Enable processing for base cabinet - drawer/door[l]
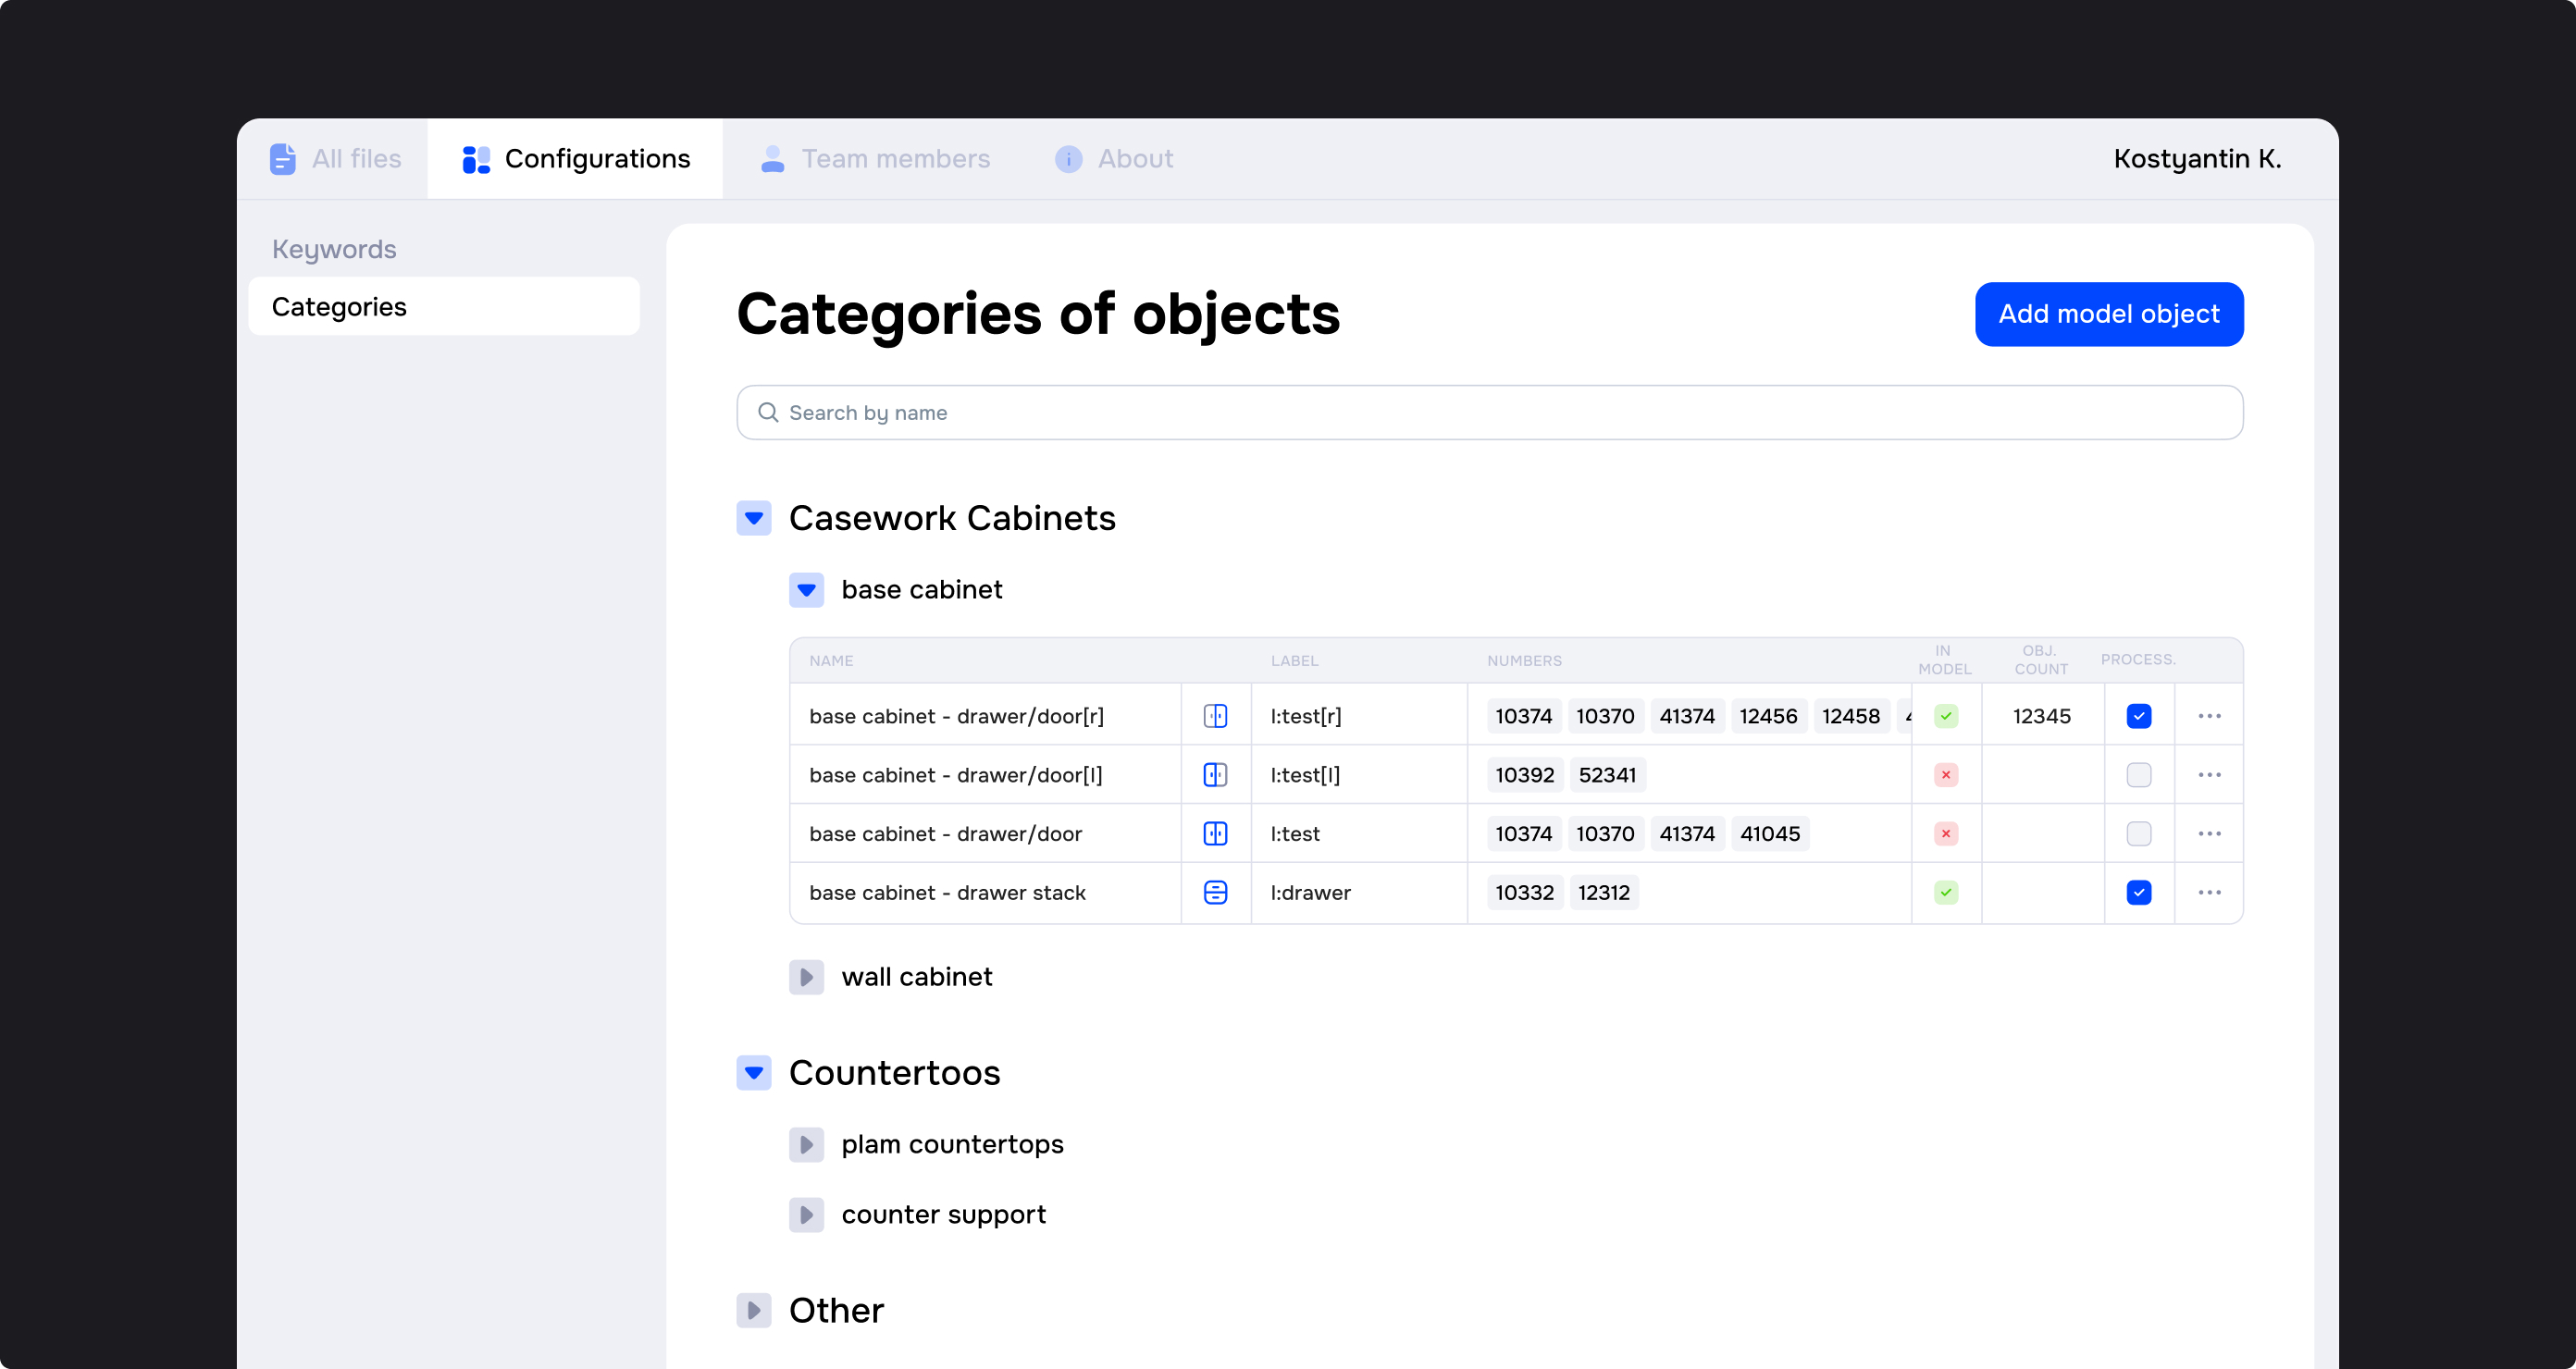This screenshot has width=2576, height=1369. pyautogui.click(x=2138, y=774)
